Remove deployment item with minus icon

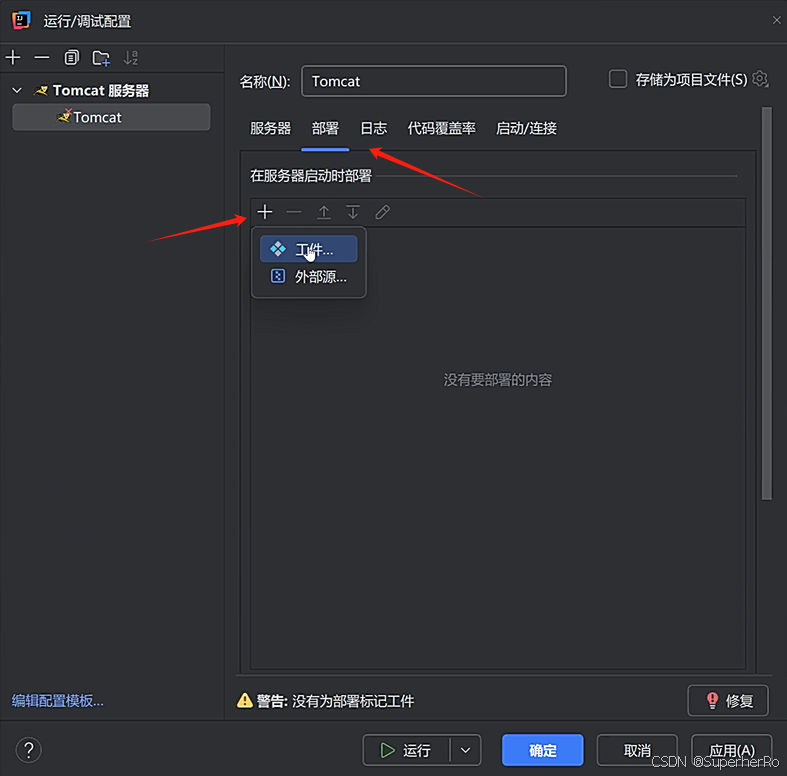[x=294, y=212]
